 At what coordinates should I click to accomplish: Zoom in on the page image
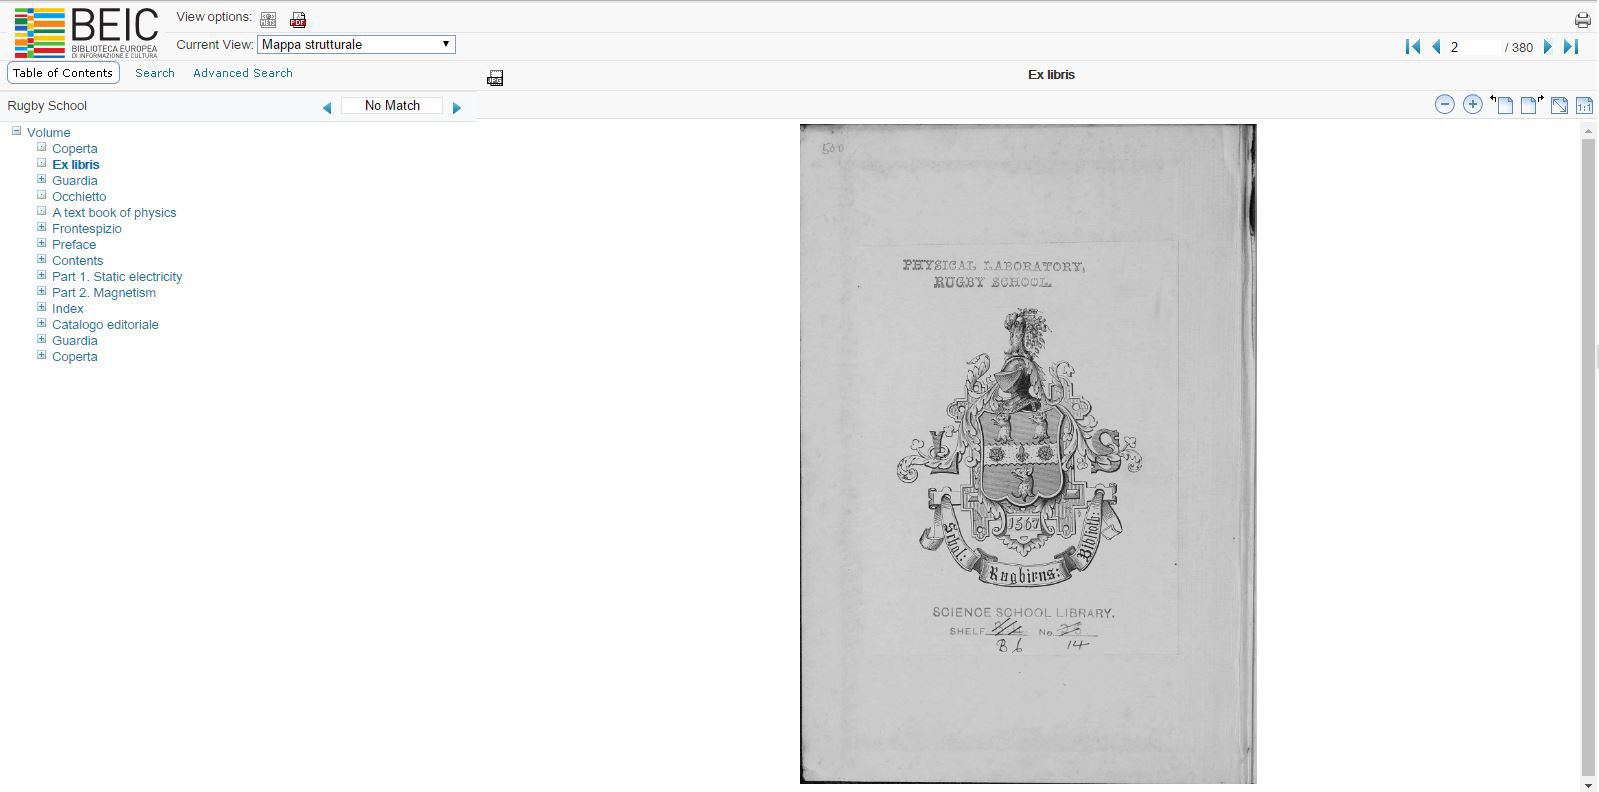point(1472,104)
